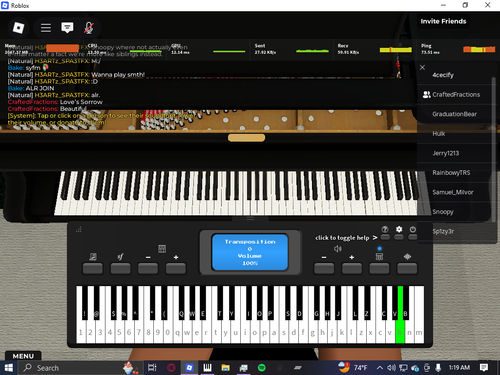Click Bake's ALR JOIN chat message

(x=31, y=88)
